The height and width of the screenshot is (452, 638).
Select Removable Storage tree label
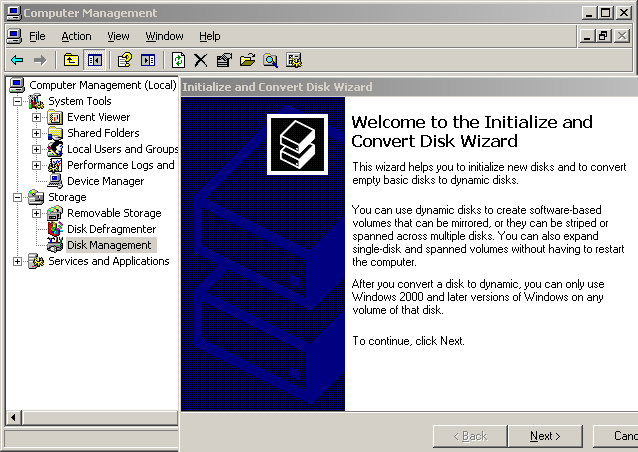coord(114,213)
